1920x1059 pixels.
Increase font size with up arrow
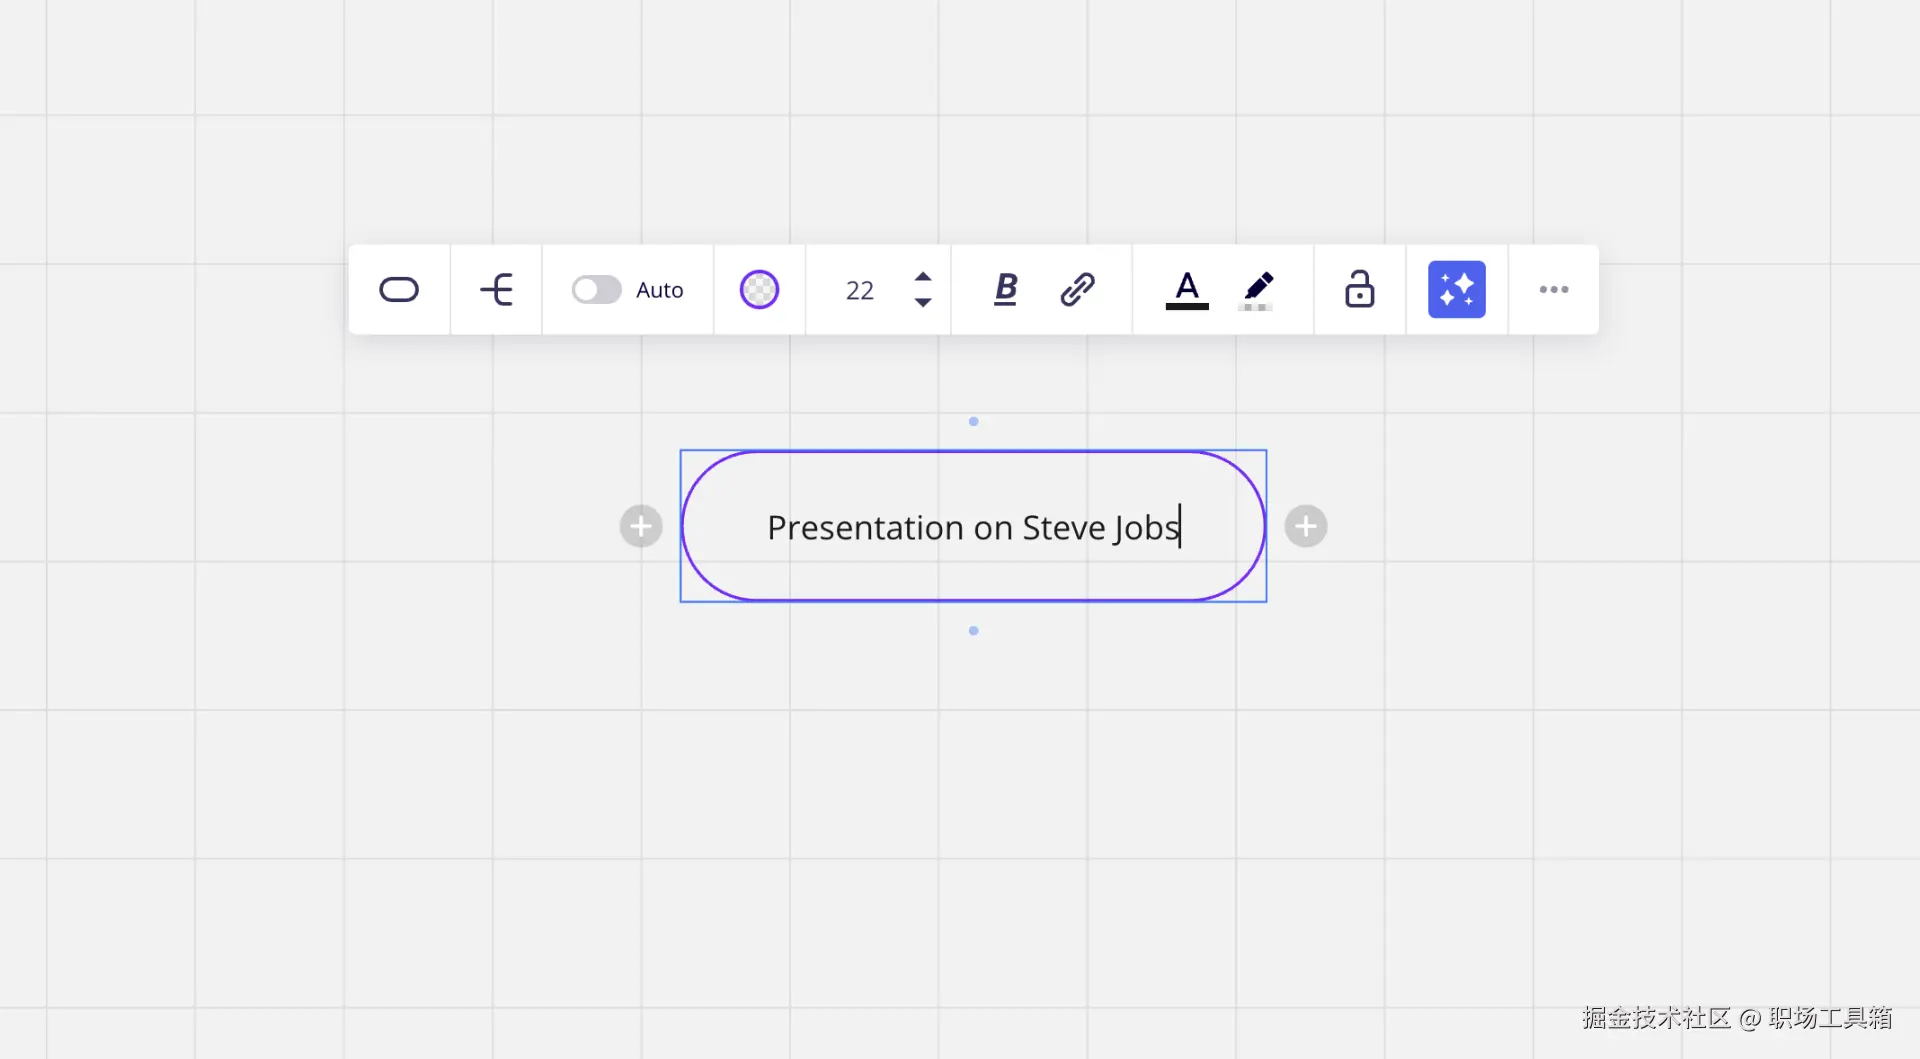click(x=923, y=277)
